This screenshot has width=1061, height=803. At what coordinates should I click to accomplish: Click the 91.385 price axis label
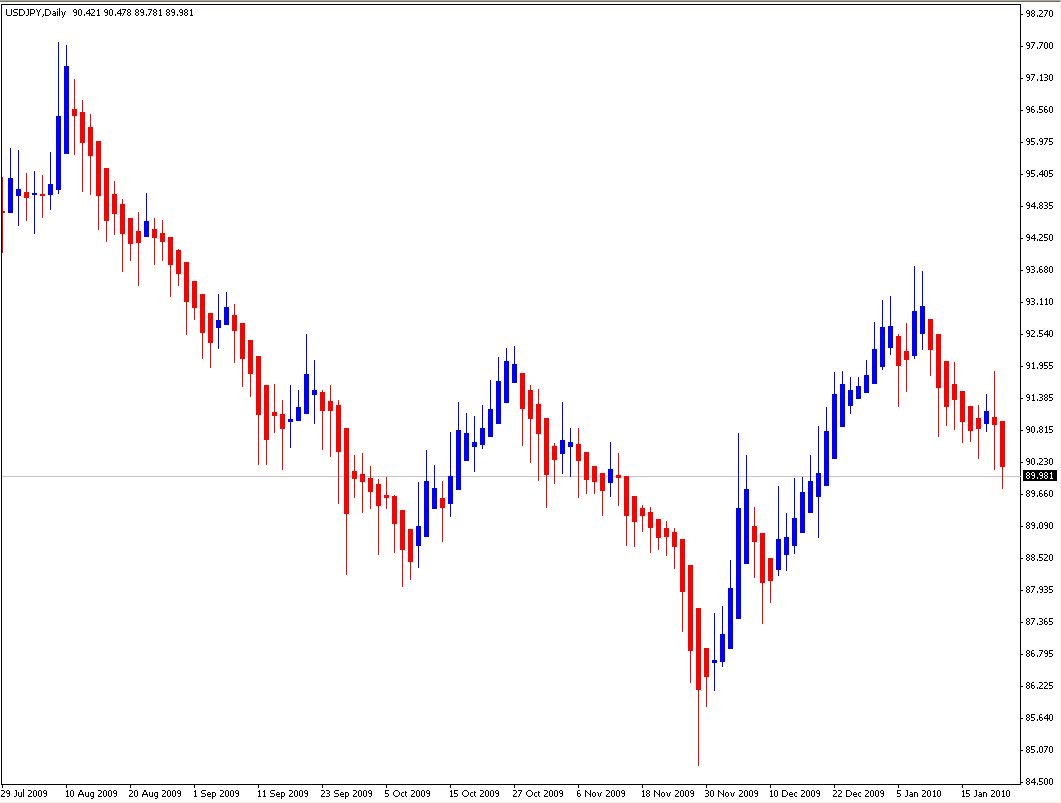pyautogui.click(x=1039, y=398)
